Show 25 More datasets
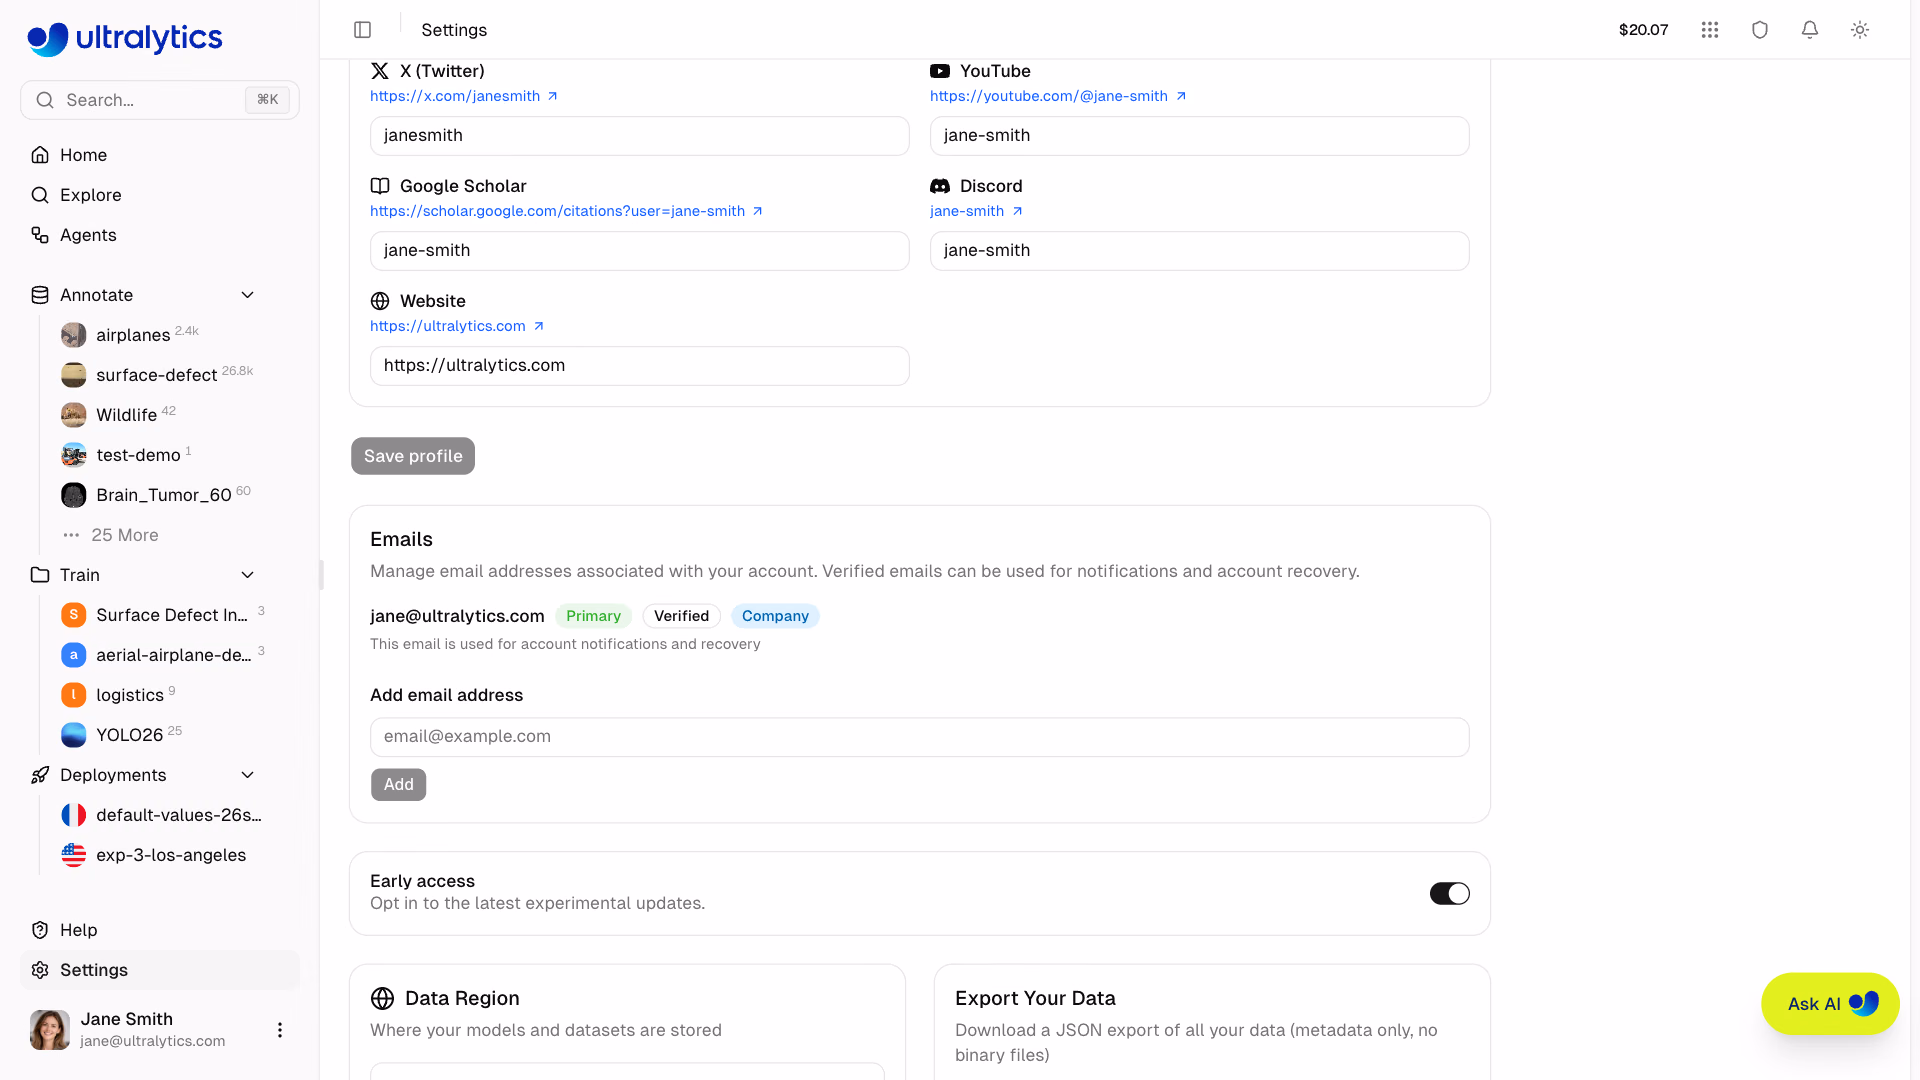 click(124, 535)
